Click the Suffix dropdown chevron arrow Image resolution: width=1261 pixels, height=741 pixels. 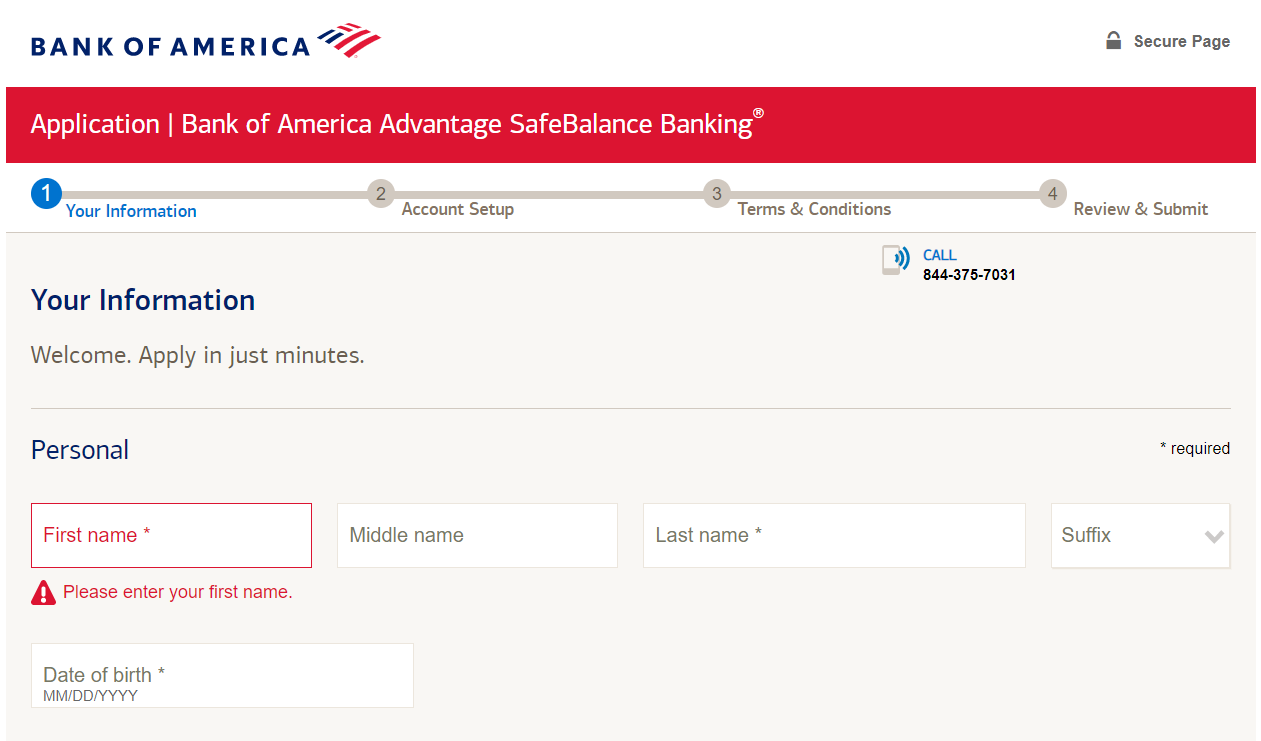click(x=1214, y=537)
